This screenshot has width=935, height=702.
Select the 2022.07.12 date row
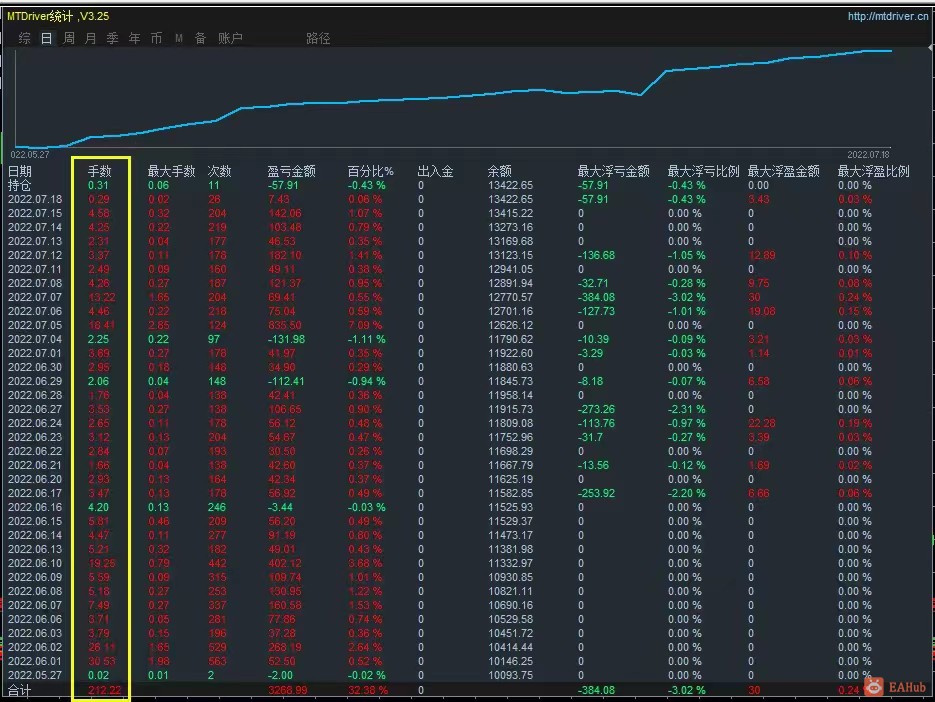tap(35, 255)
